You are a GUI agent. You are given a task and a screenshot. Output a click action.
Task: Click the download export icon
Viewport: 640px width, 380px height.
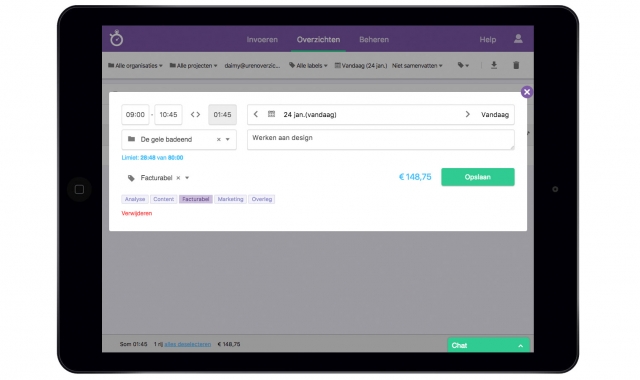[494, 65]
